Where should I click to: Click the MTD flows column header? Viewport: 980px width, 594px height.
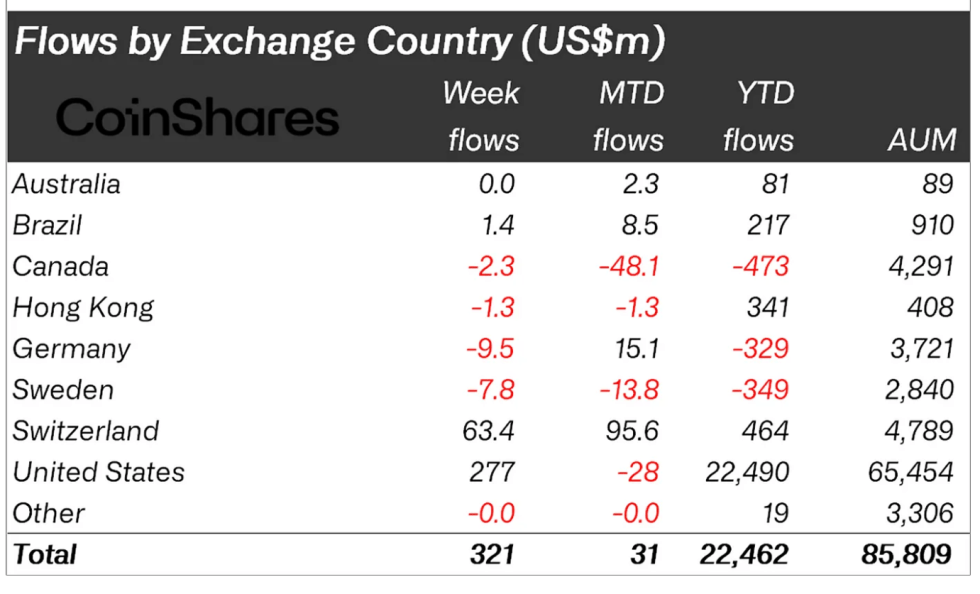click(629, 116)
